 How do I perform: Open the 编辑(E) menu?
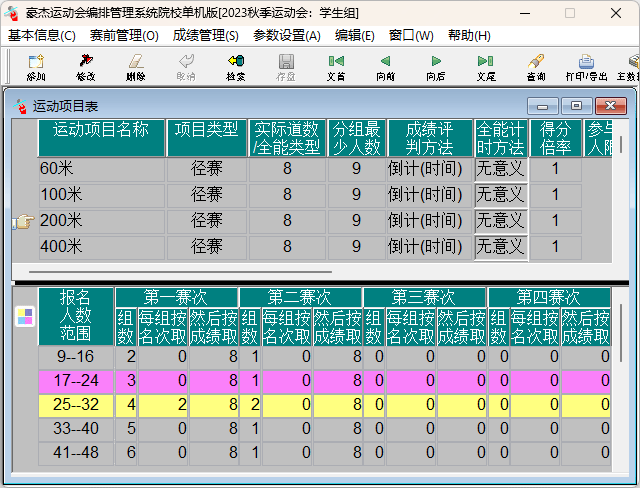[x=354, y=35]
